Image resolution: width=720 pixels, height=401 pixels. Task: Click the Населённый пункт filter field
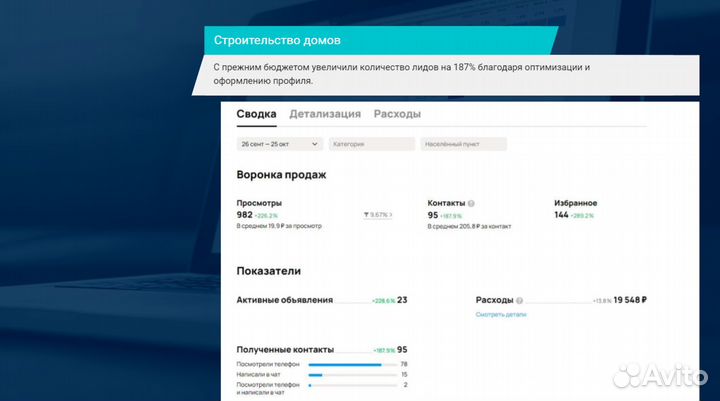coord(463,144)
